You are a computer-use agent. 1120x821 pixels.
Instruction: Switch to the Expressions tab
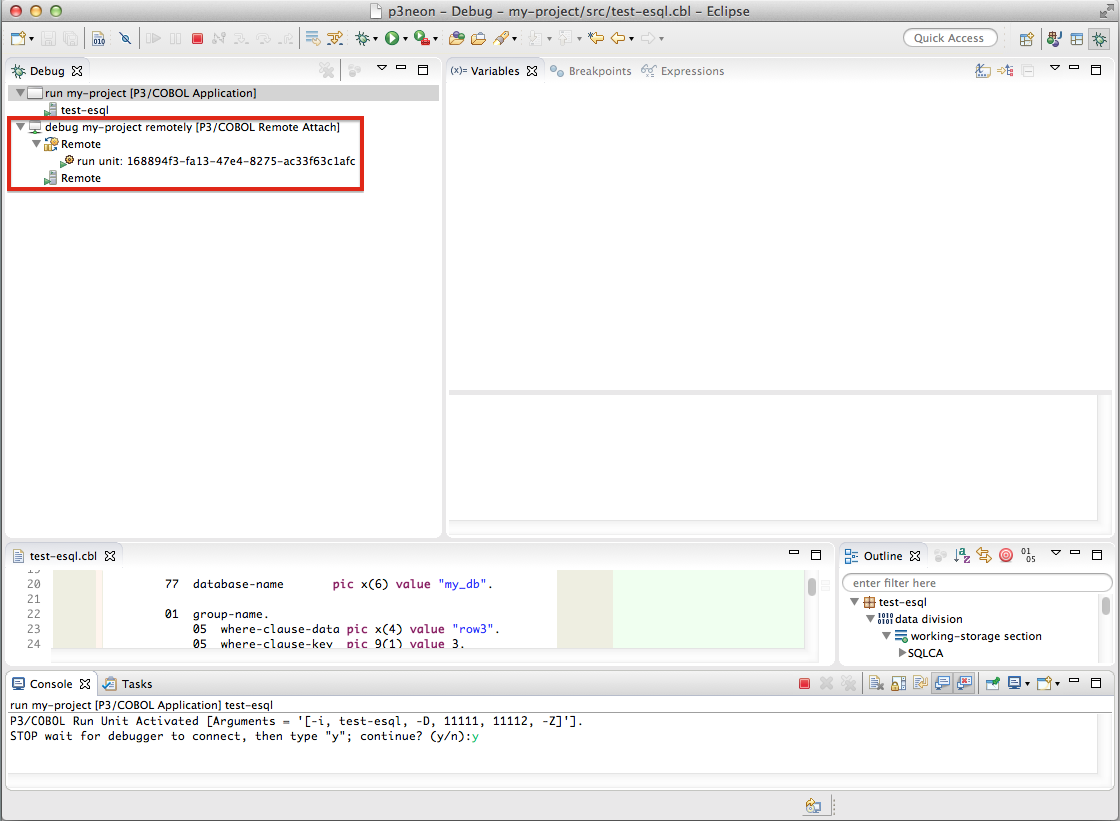[683, 71]
